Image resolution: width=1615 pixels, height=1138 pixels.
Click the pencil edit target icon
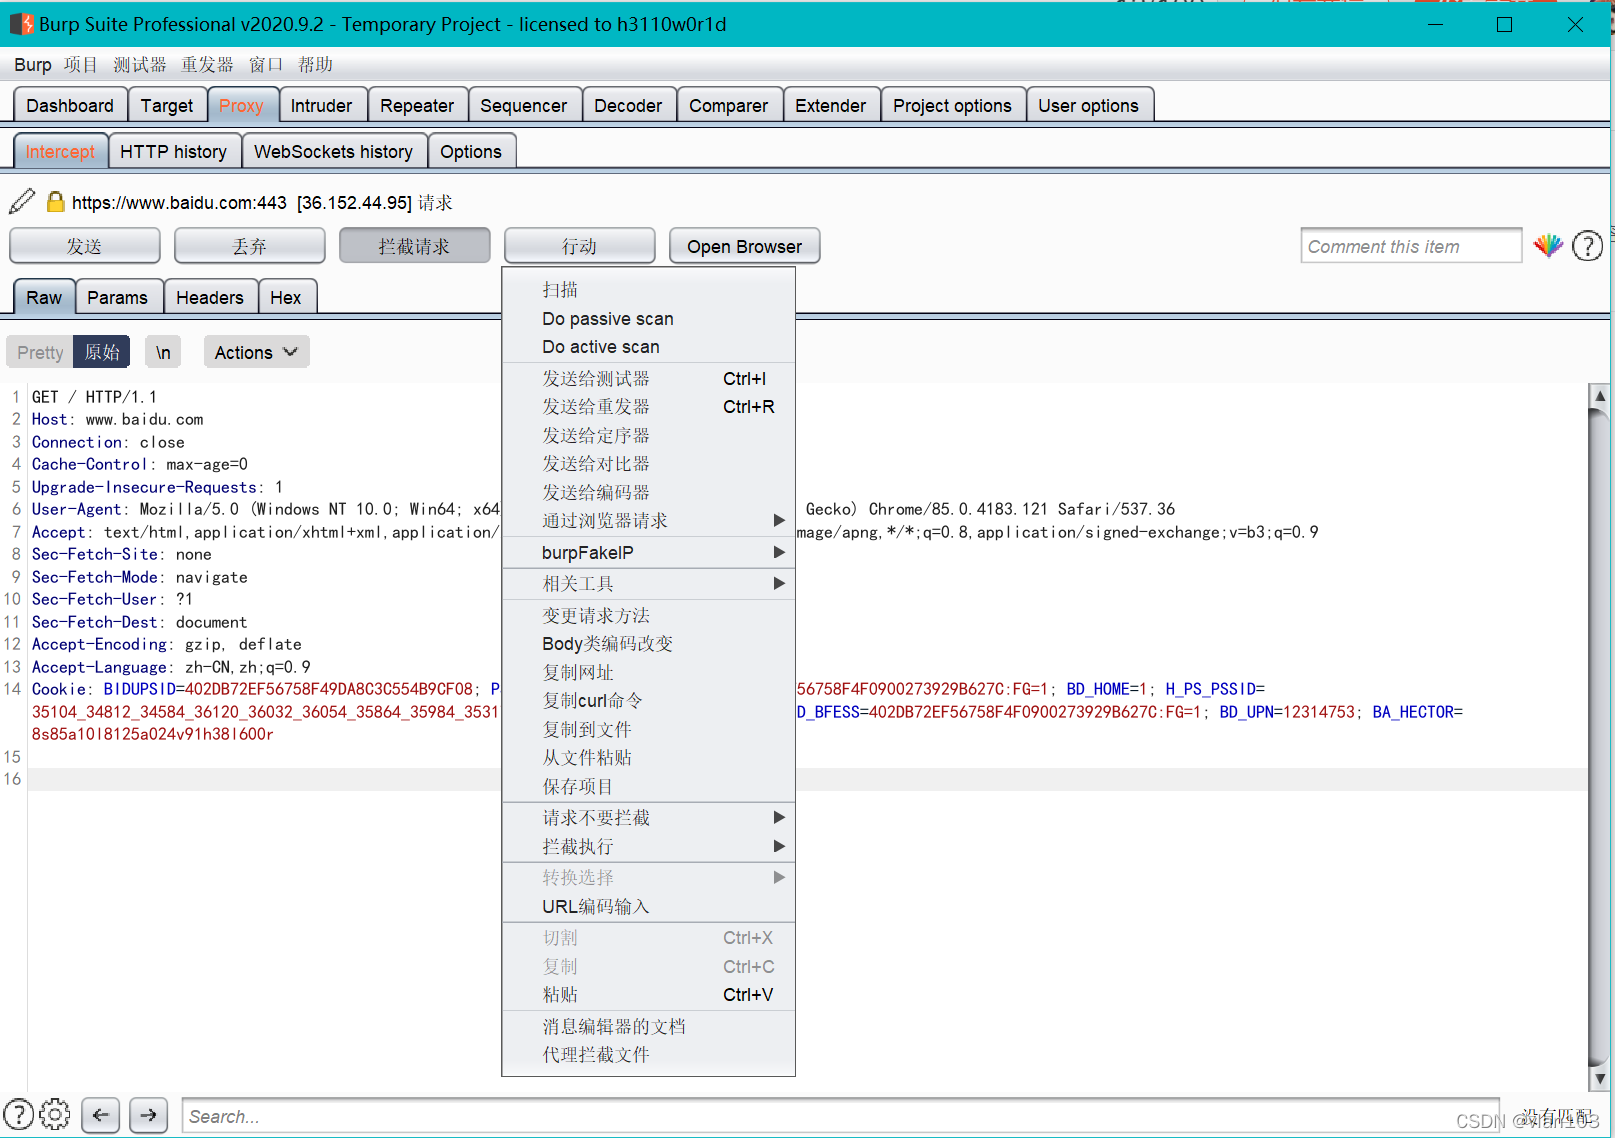pyautogui.click(x=22, y=201)
